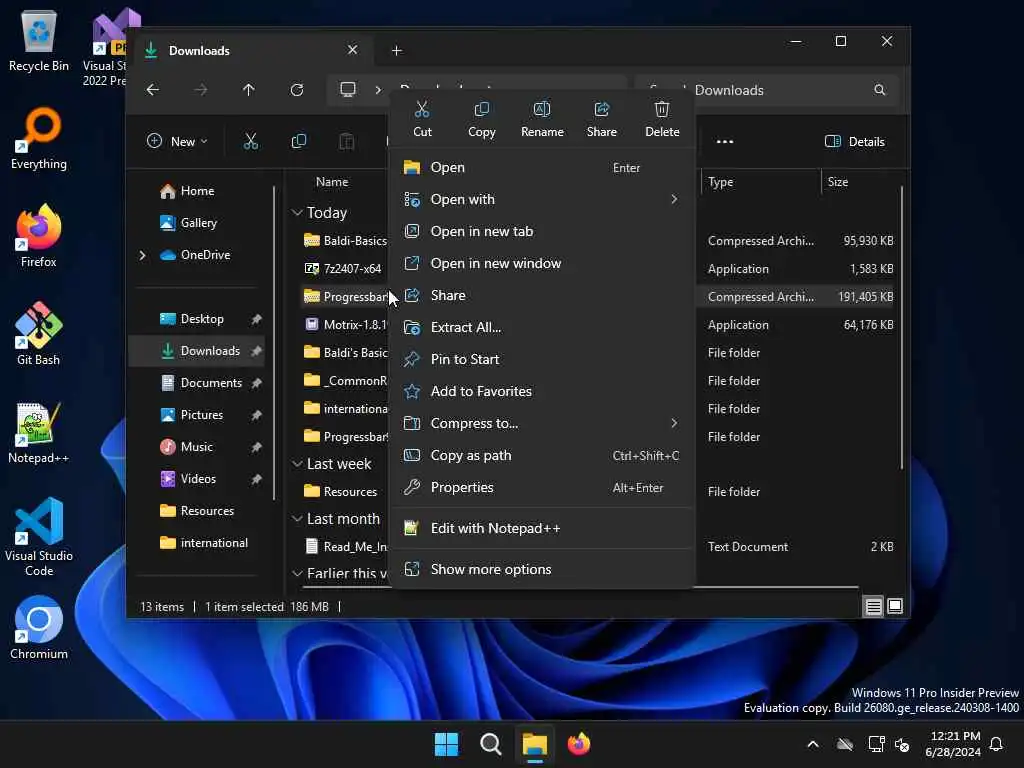This screenshot has height=768, width=1024.
Task: Click taskbar Firefox icon
Action: pyautogui.click(x=579, y=744)
